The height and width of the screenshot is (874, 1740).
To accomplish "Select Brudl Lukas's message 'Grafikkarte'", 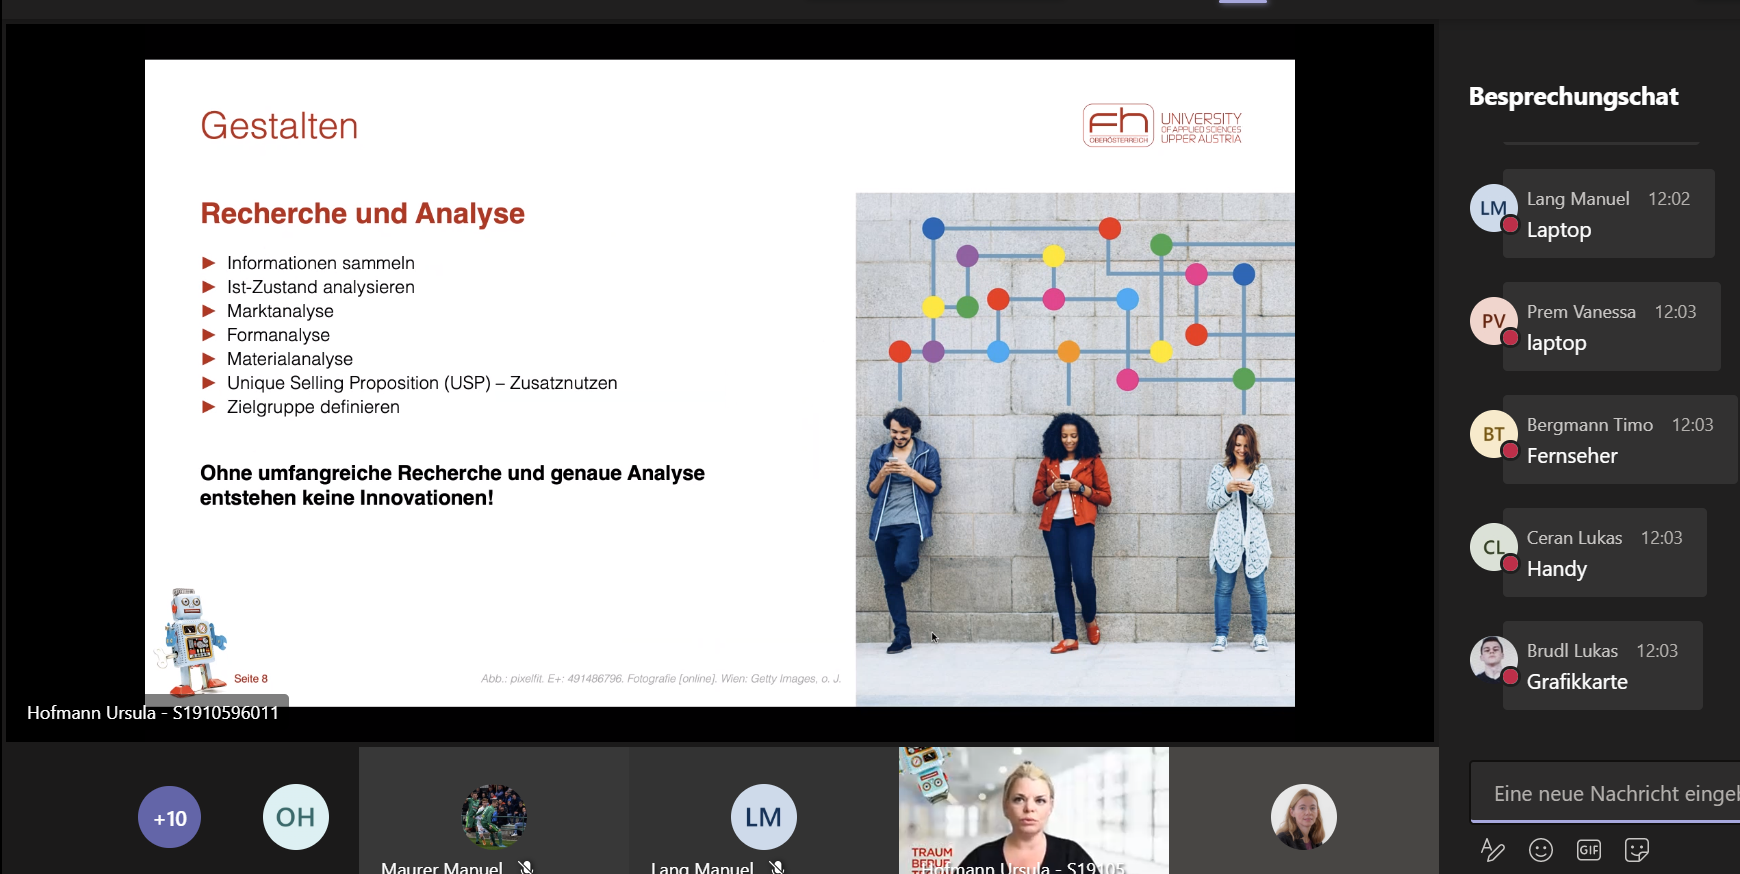I will pyautogui.click(x=1603, y=666).
